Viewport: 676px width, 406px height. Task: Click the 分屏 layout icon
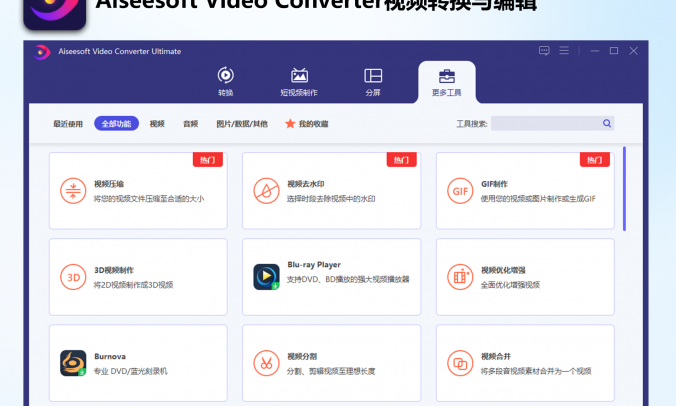coord(373,75)
